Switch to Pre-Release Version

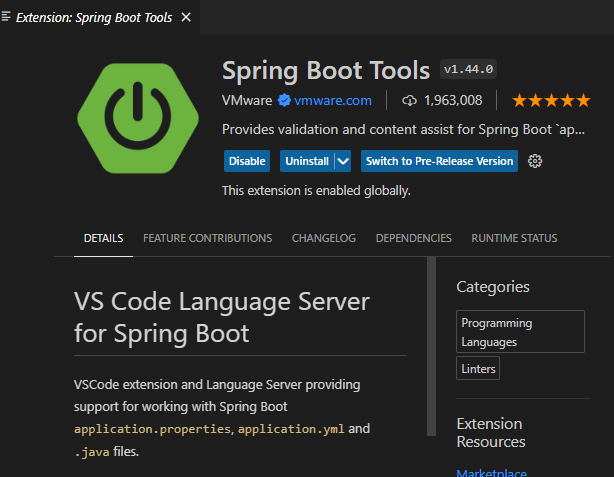(x=439, y=161)
